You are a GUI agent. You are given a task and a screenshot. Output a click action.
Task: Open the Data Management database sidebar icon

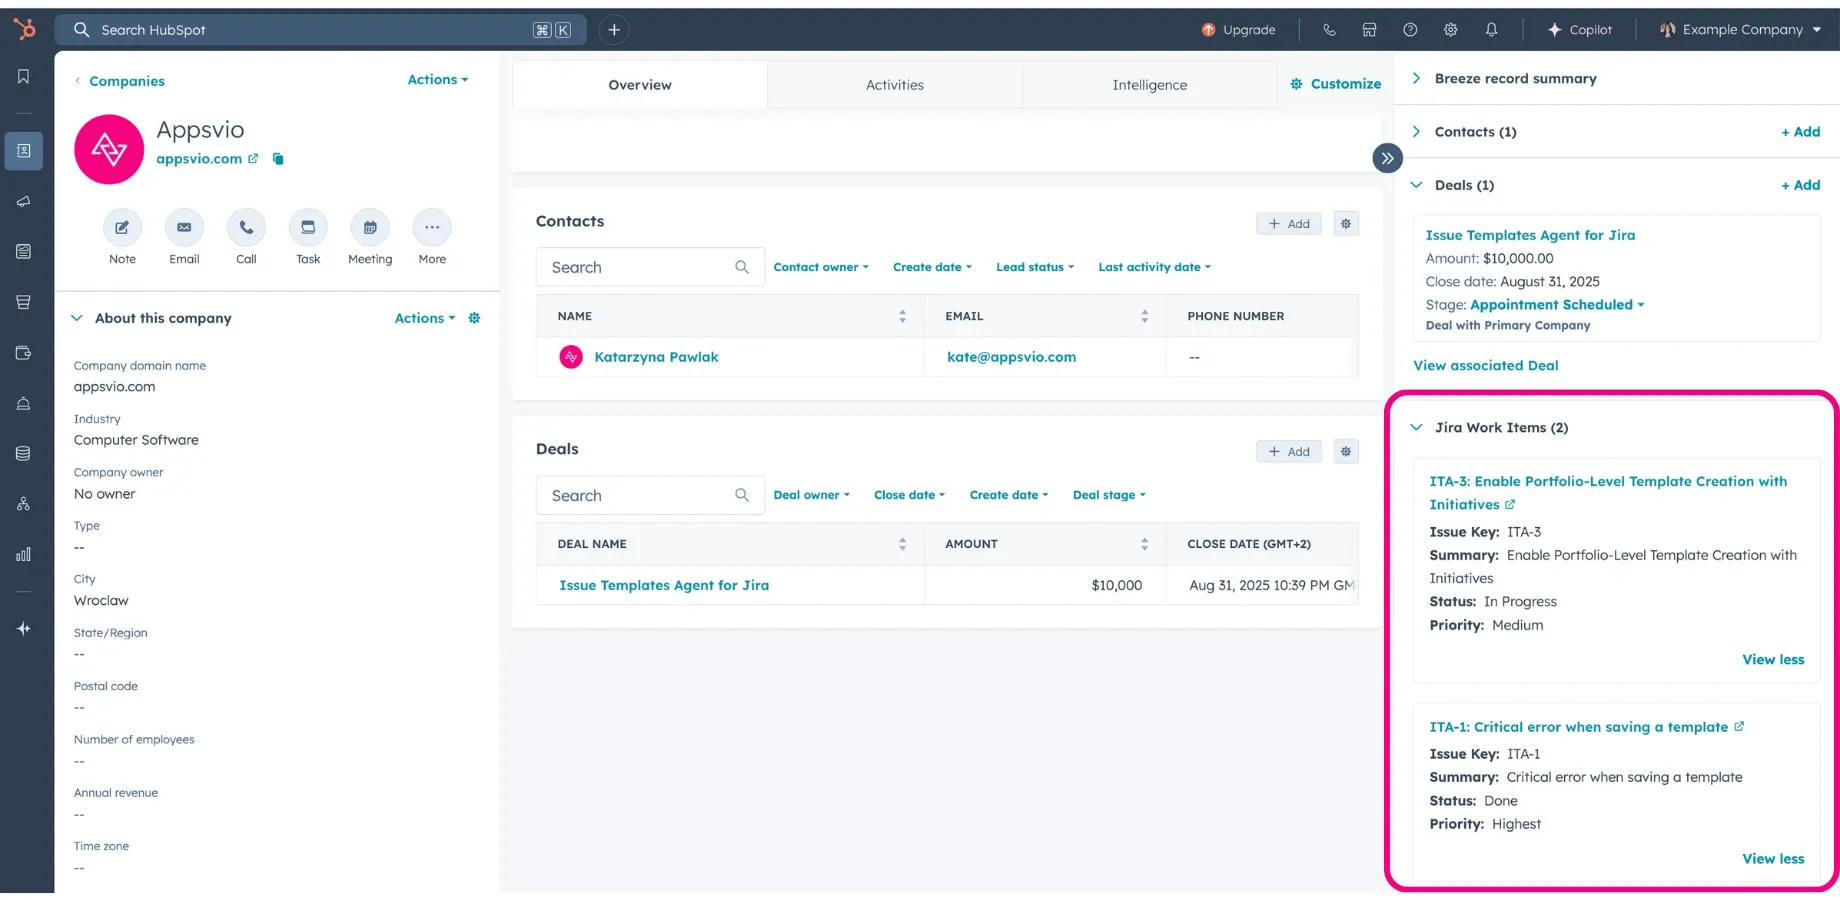click(23, 454)
